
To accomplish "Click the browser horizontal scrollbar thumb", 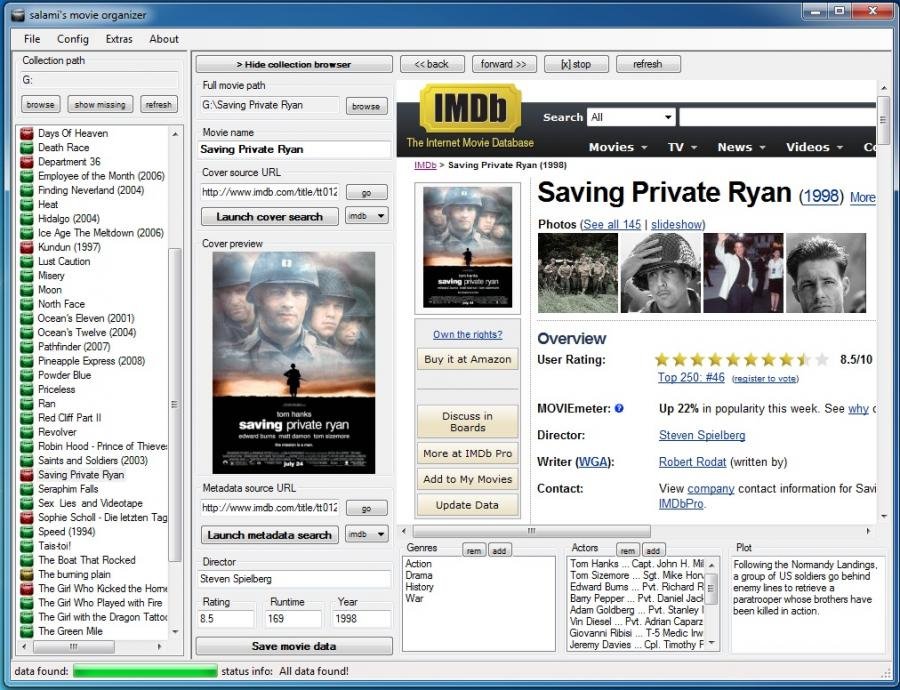I will point(532,531).
